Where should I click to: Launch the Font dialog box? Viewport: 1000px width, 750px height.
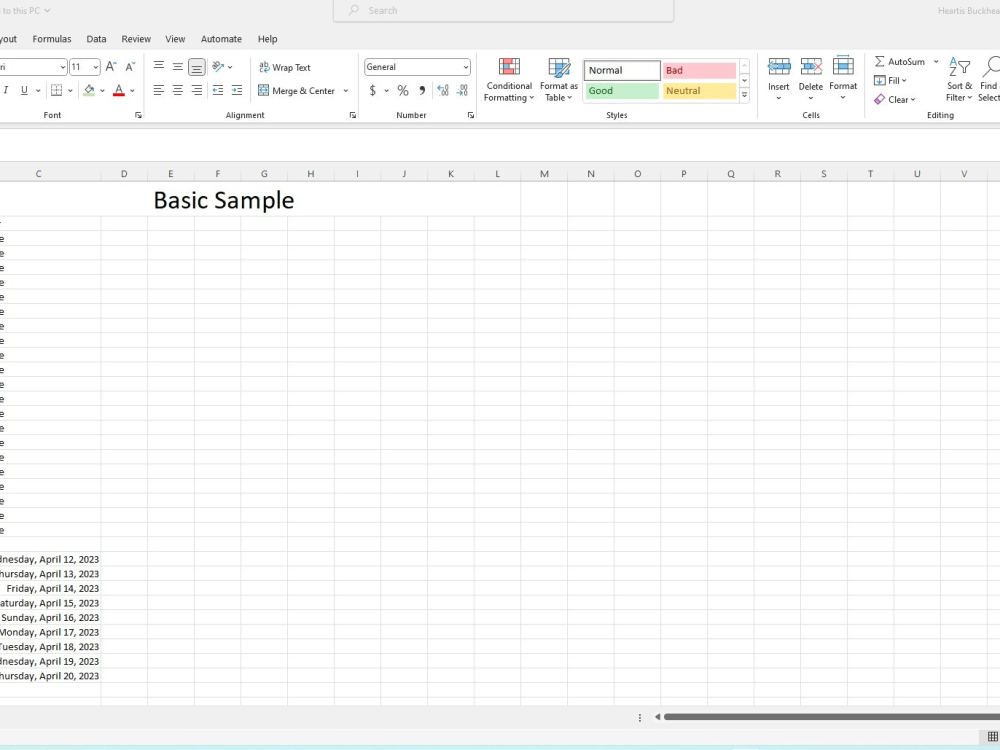click(138, 115)
